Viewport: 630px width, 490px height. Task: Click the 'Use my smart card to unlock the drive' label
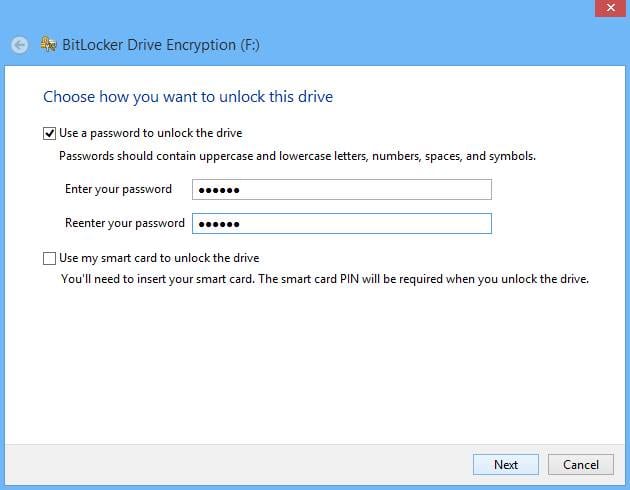click(x=159, y=258)
